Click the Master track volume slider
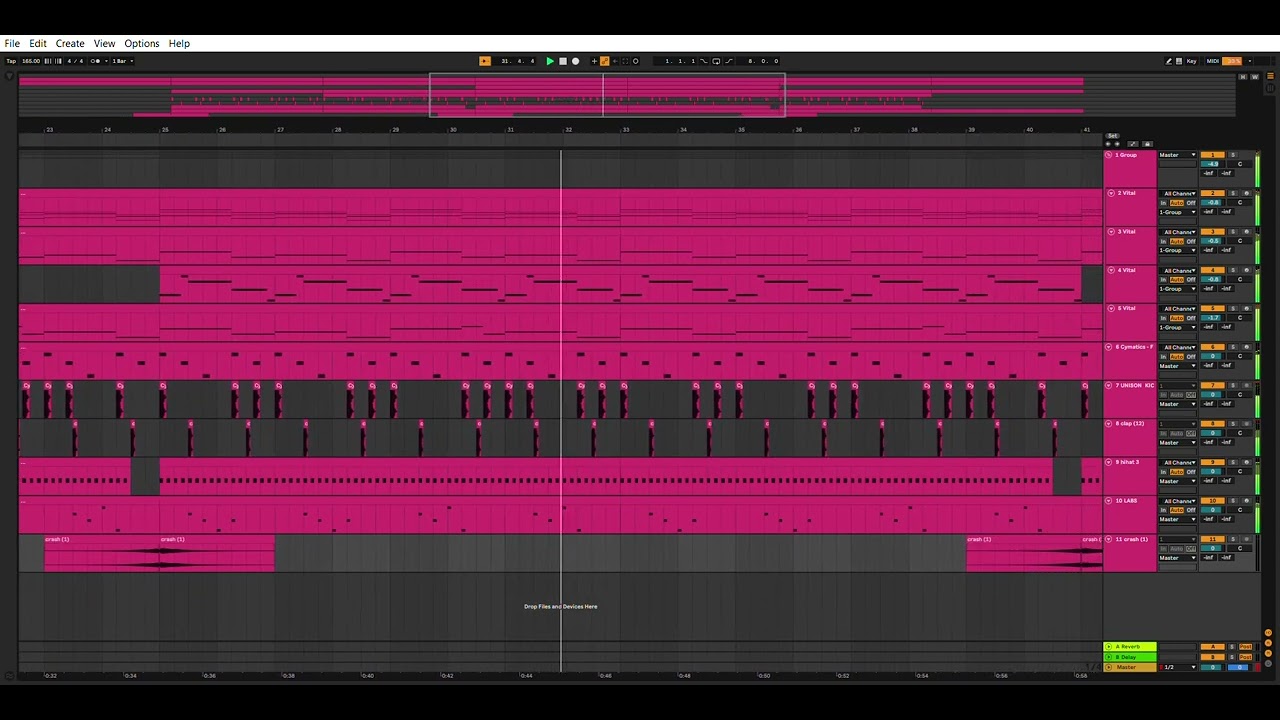 click(x=1211, y=667)
